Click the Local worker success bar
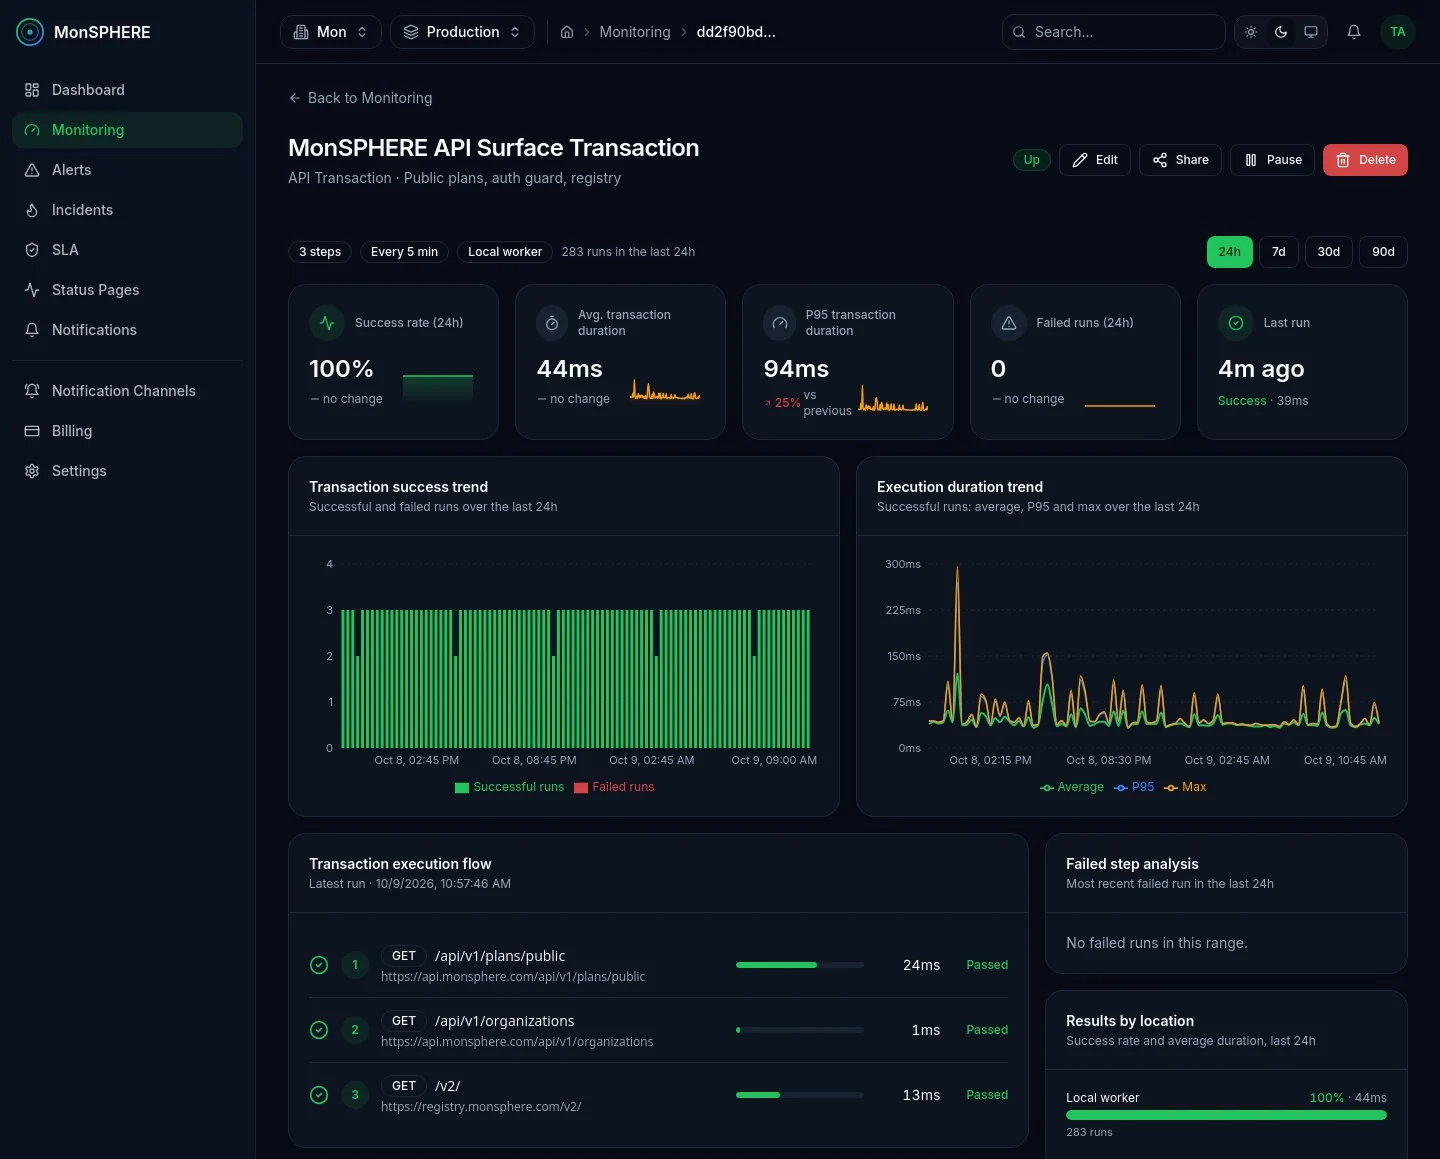 pyautogui.click(x=1226, y=1115)
